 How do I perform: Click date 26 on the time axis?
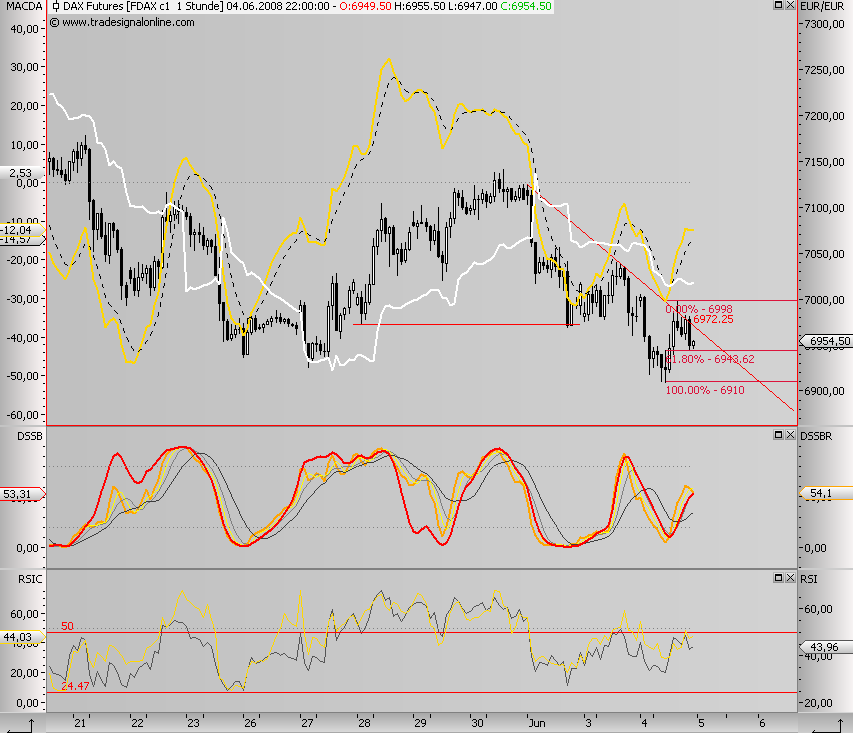[x=250, y=723]
